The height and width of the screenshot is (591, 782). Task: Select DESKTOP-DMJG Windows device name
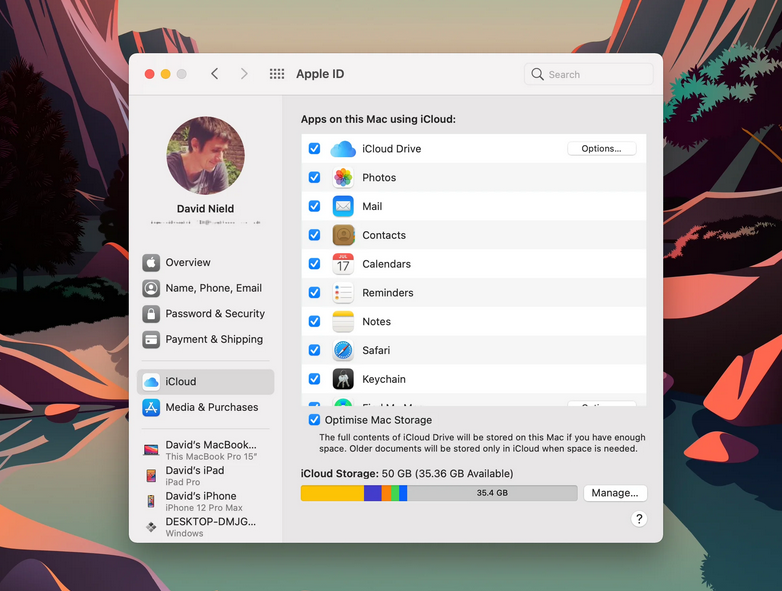click(210, 522)
